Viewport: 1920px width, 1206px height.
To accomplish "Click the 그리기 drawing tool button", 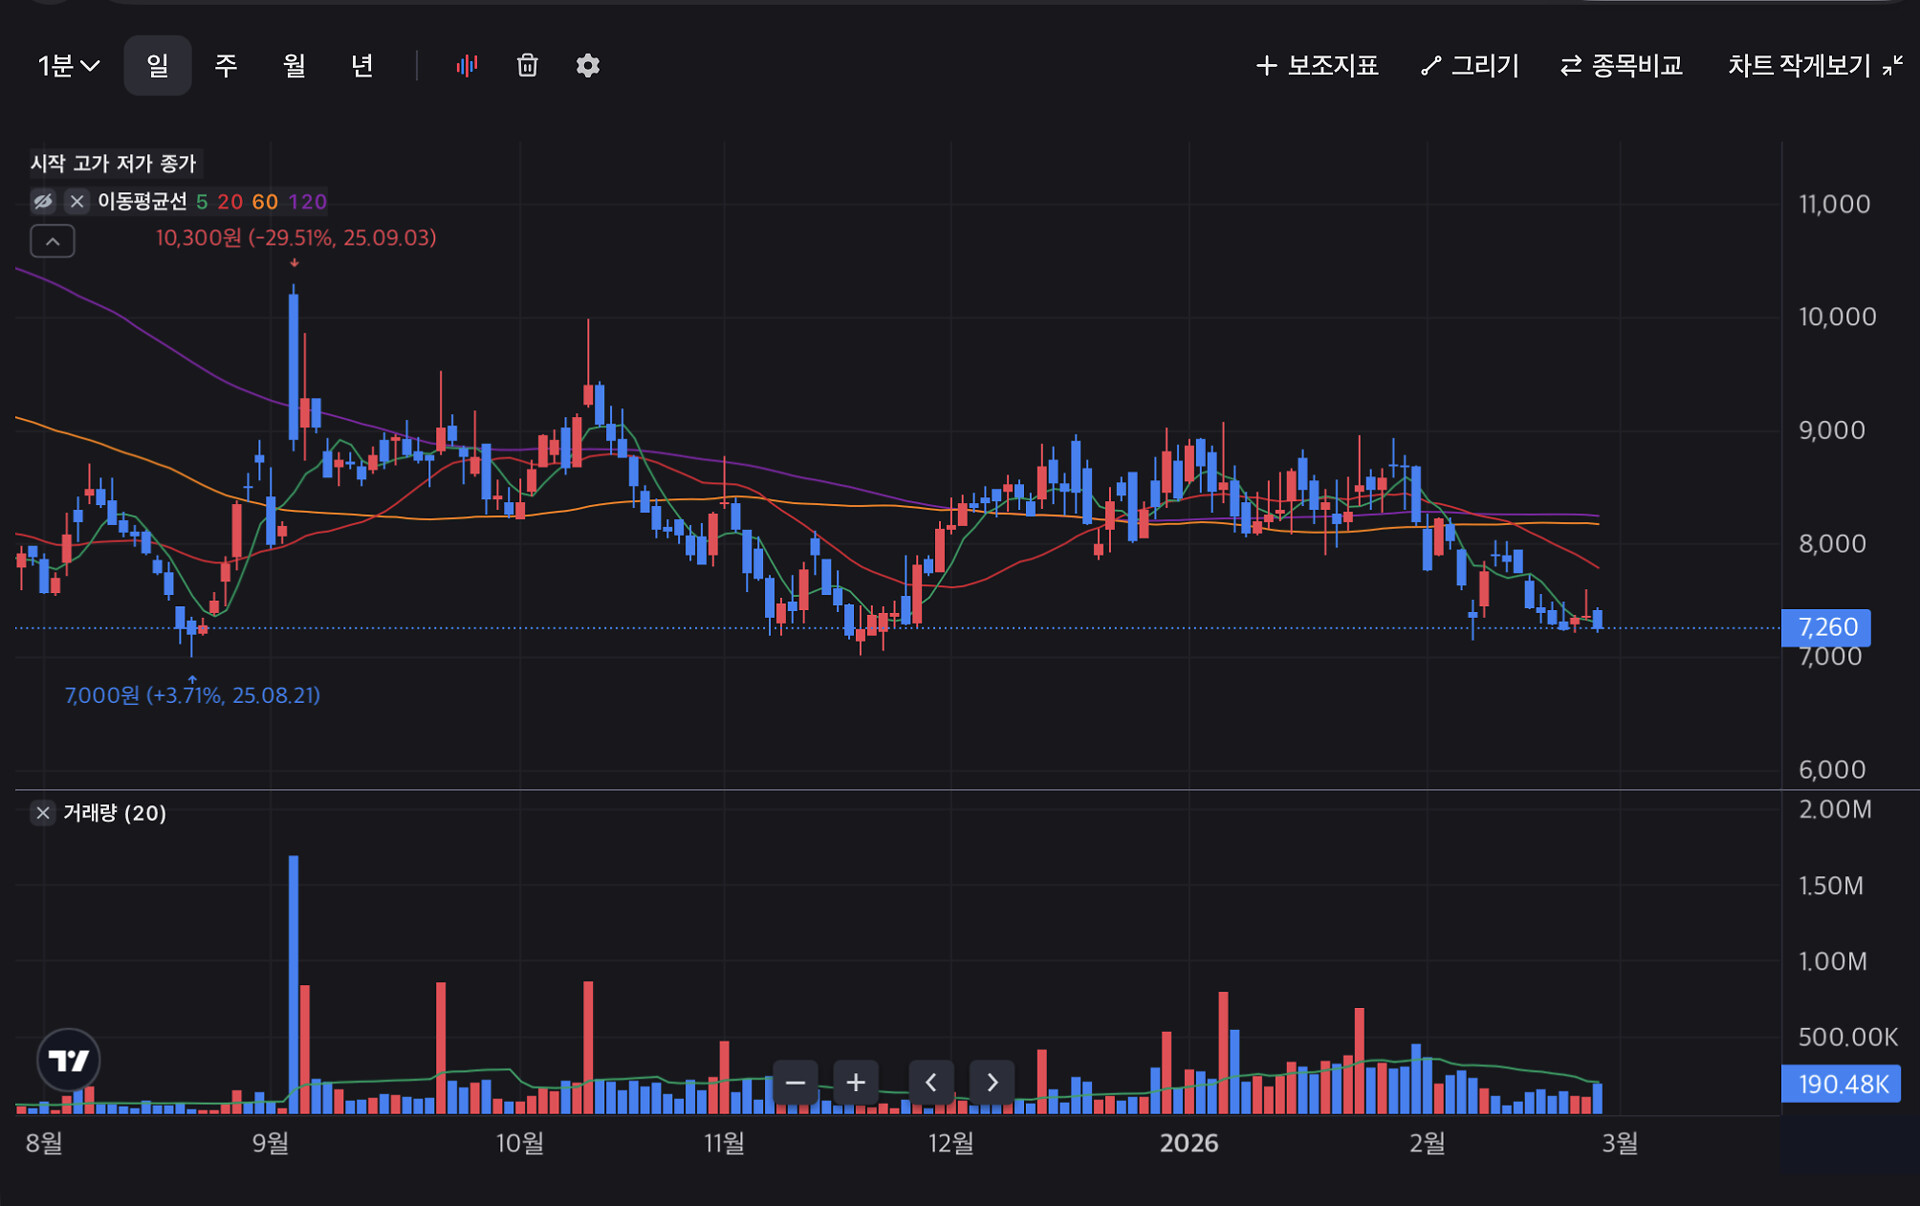I will pos(1470,66).
